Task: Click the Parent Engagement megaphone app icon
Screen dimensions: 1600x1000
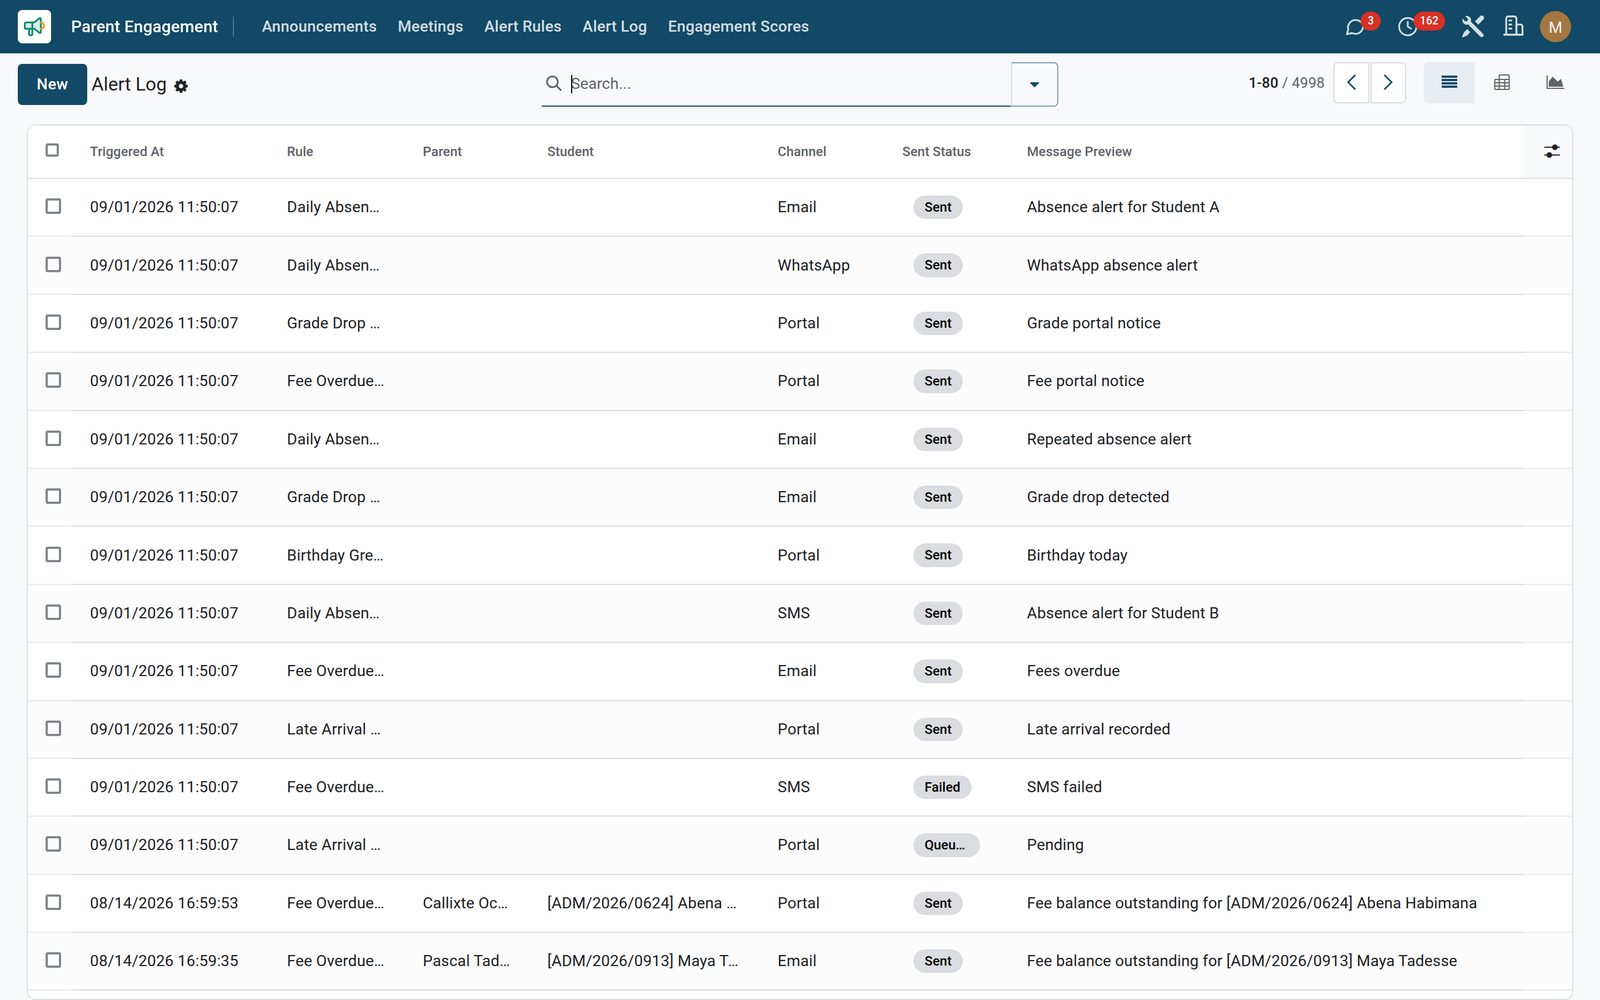Action: (x=34, y=27)
